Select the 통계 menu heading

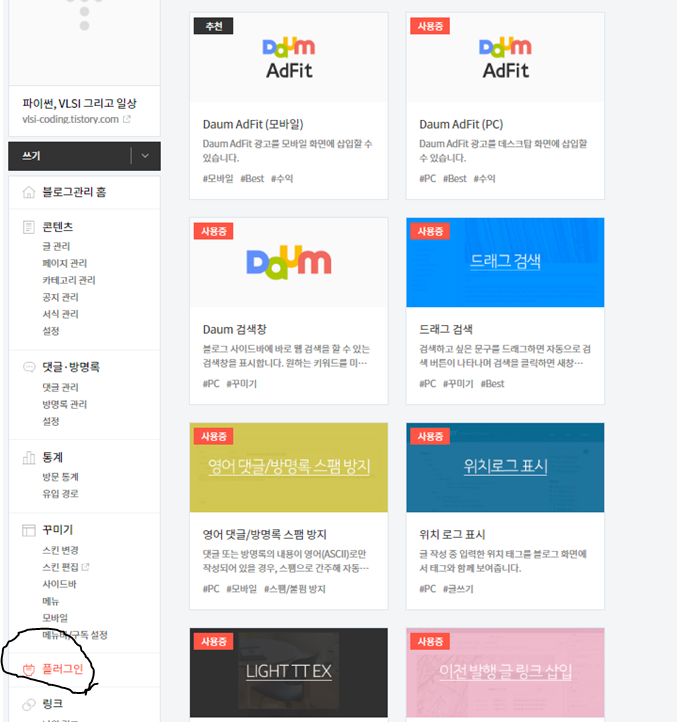point(53,457)
